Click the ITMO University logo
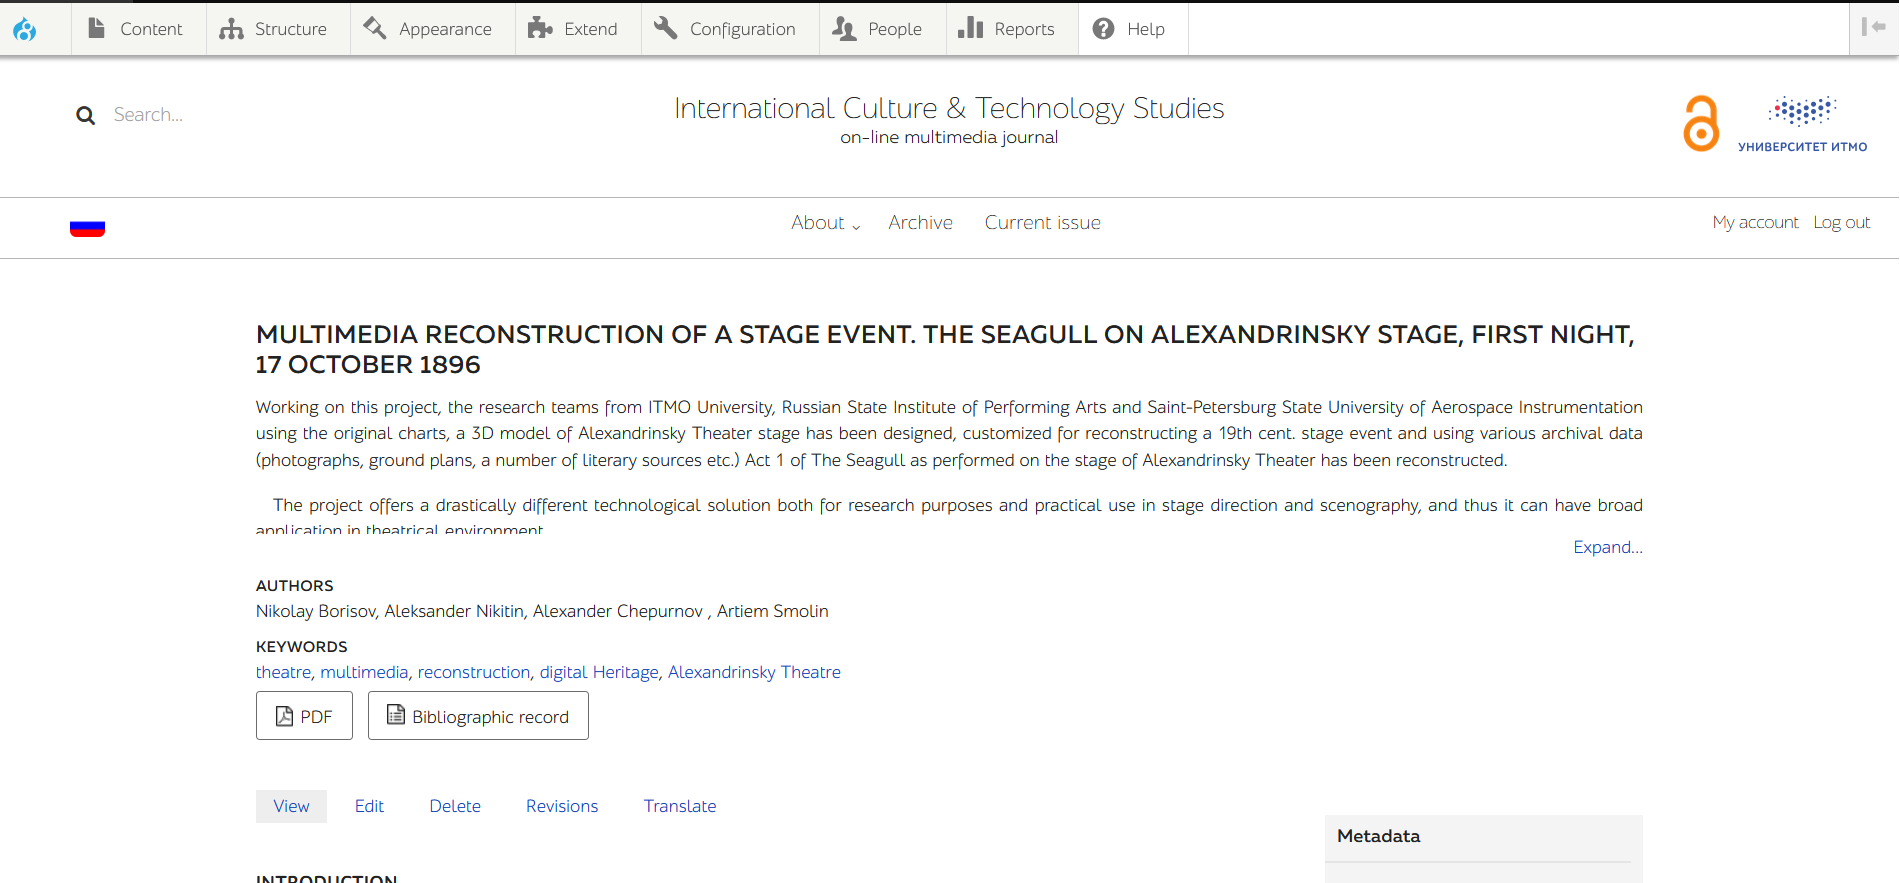Viewport: 1900px width, 883px height. coord(1802,124)
